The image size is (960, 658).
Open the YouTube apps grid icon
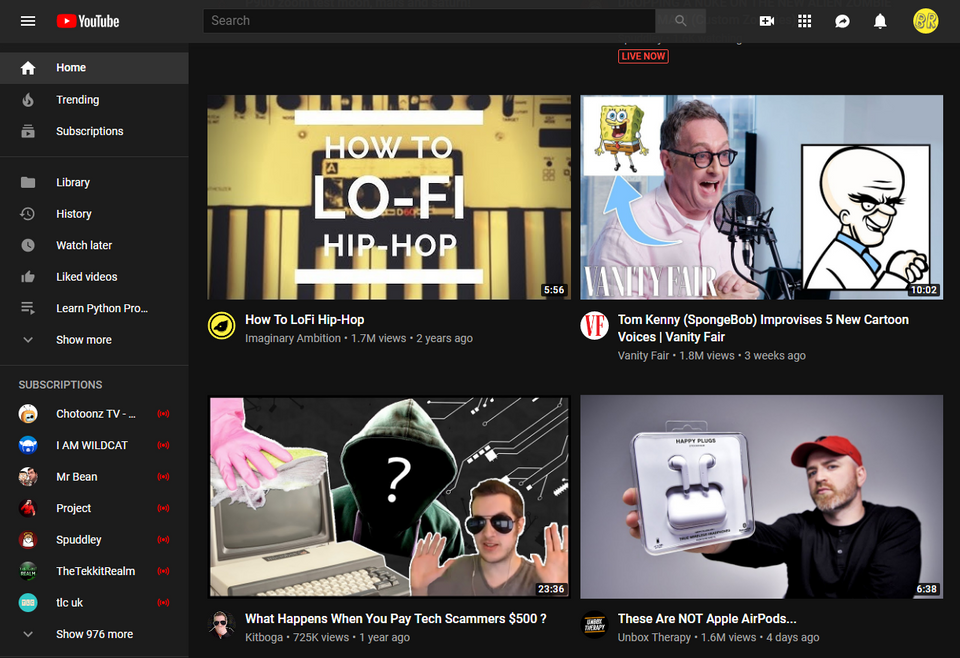804,21
